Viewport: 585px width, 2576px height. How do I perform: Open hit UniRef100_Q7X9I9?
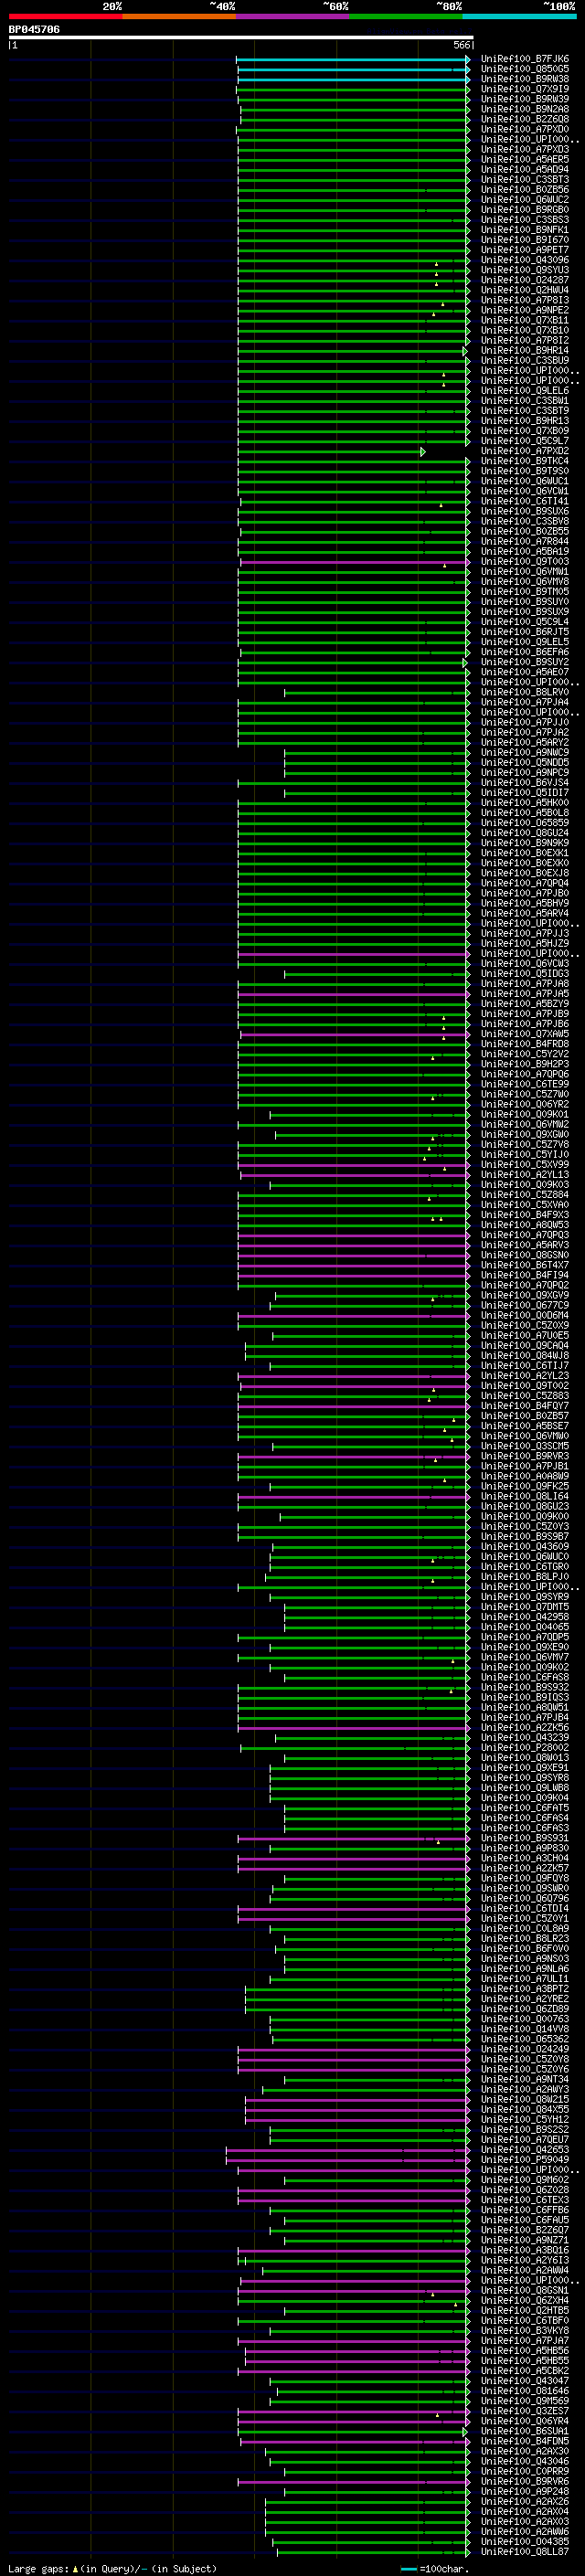[525, 89]
